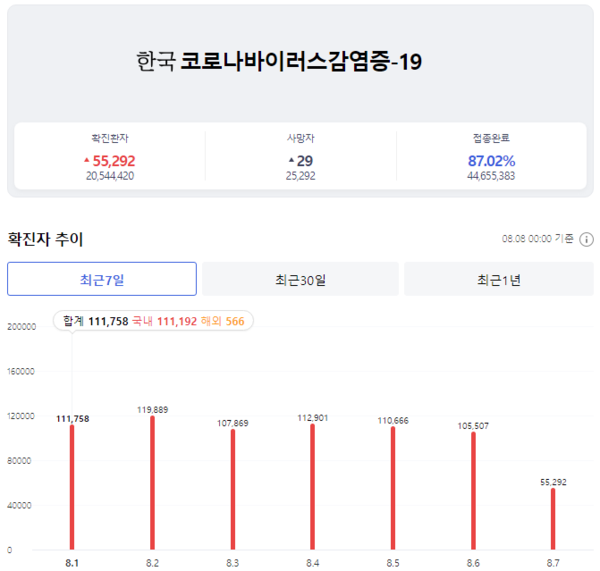The height and width of the screenshot is (571, 600).
Task: Click the 8.6 bar with 105,507
Action: 473,491
